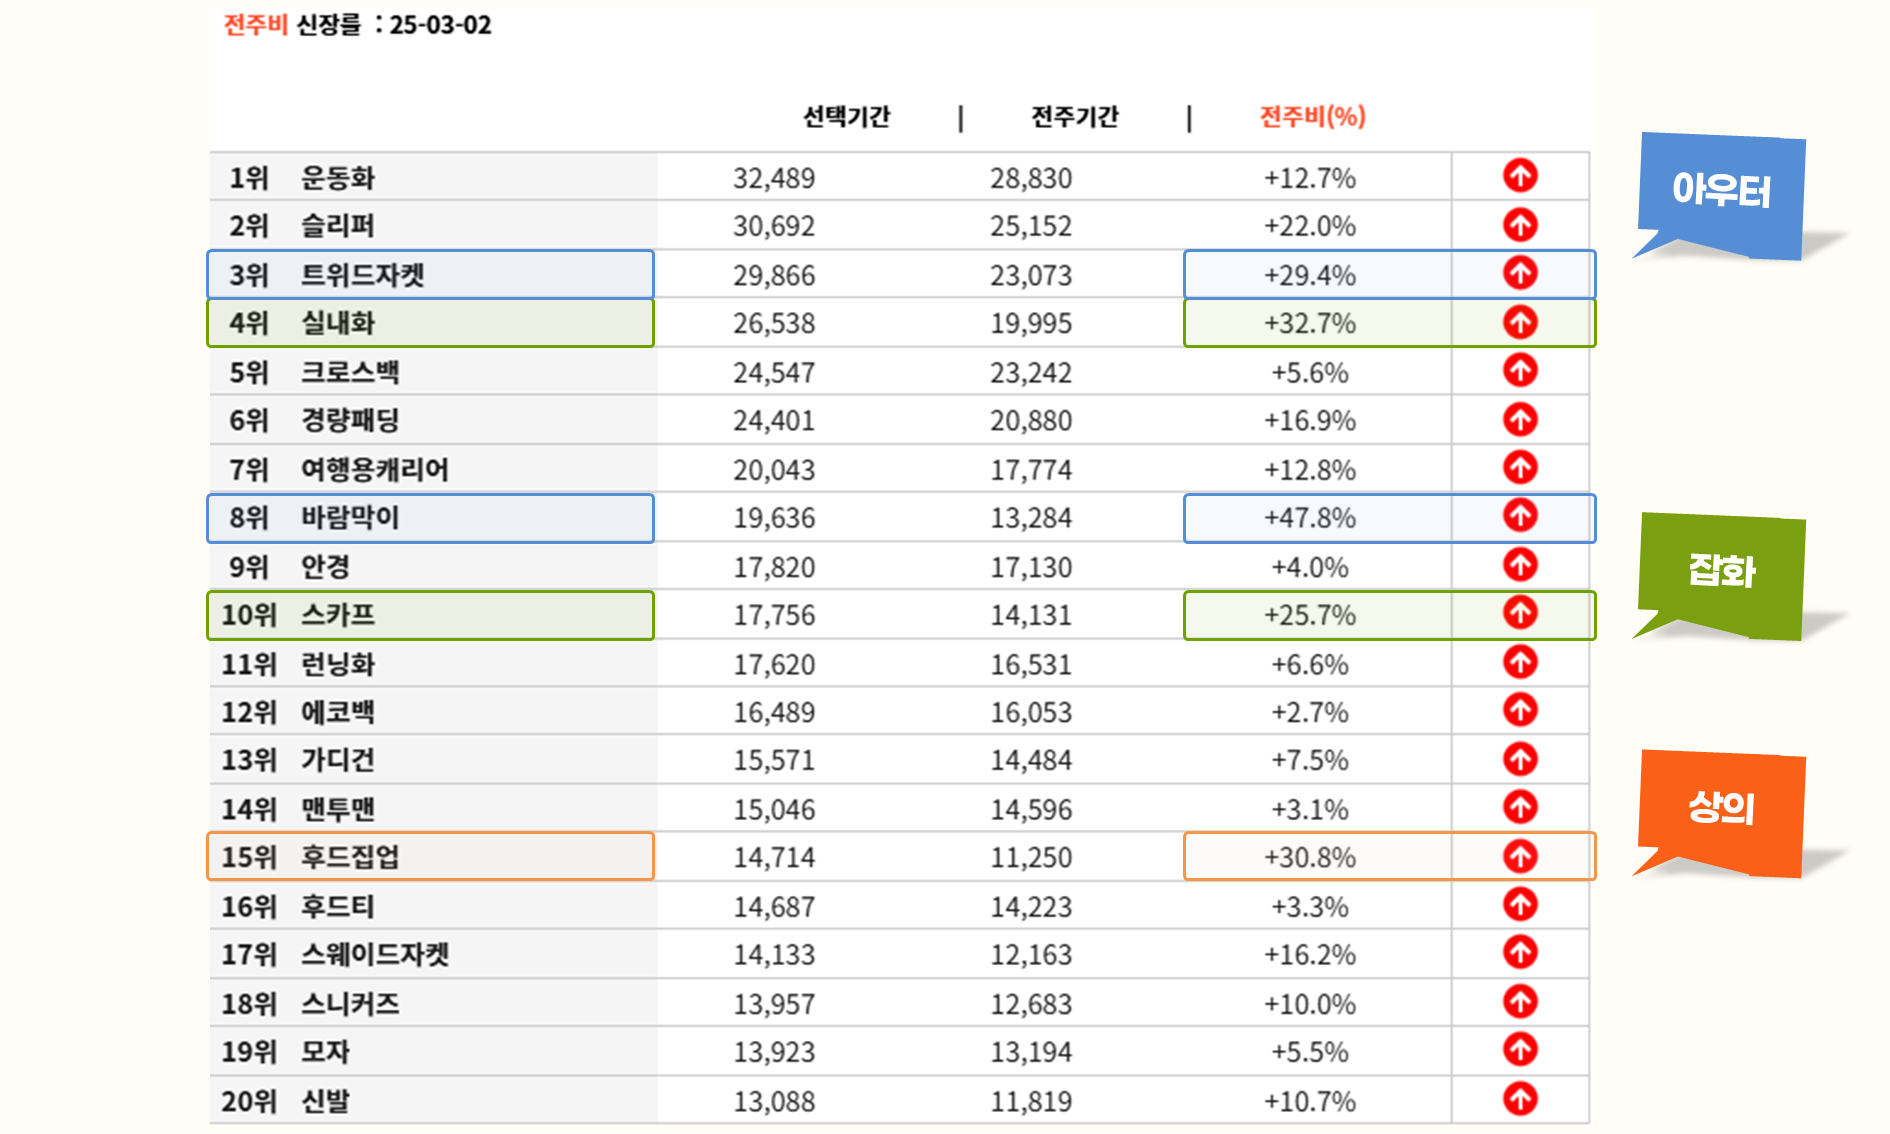Click the up-arrow icon in 후드집업 row

point(1520,856)
